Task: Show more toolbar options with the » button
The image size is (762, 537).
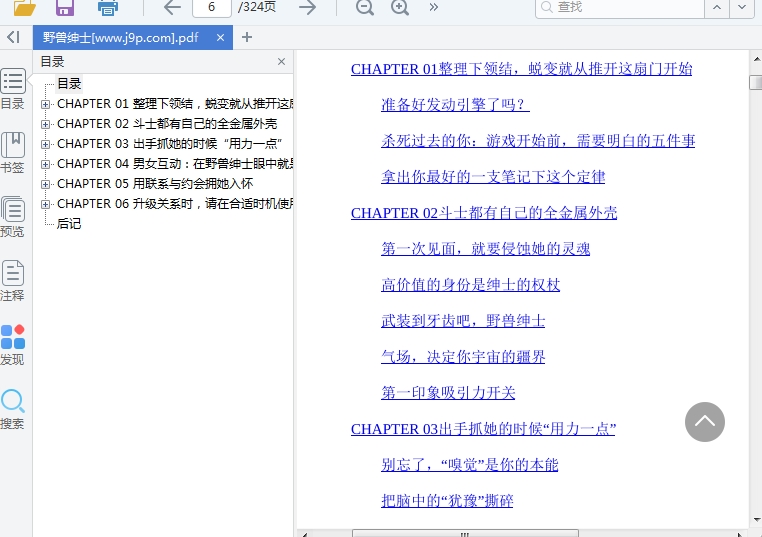Action: tap(433, 8)
